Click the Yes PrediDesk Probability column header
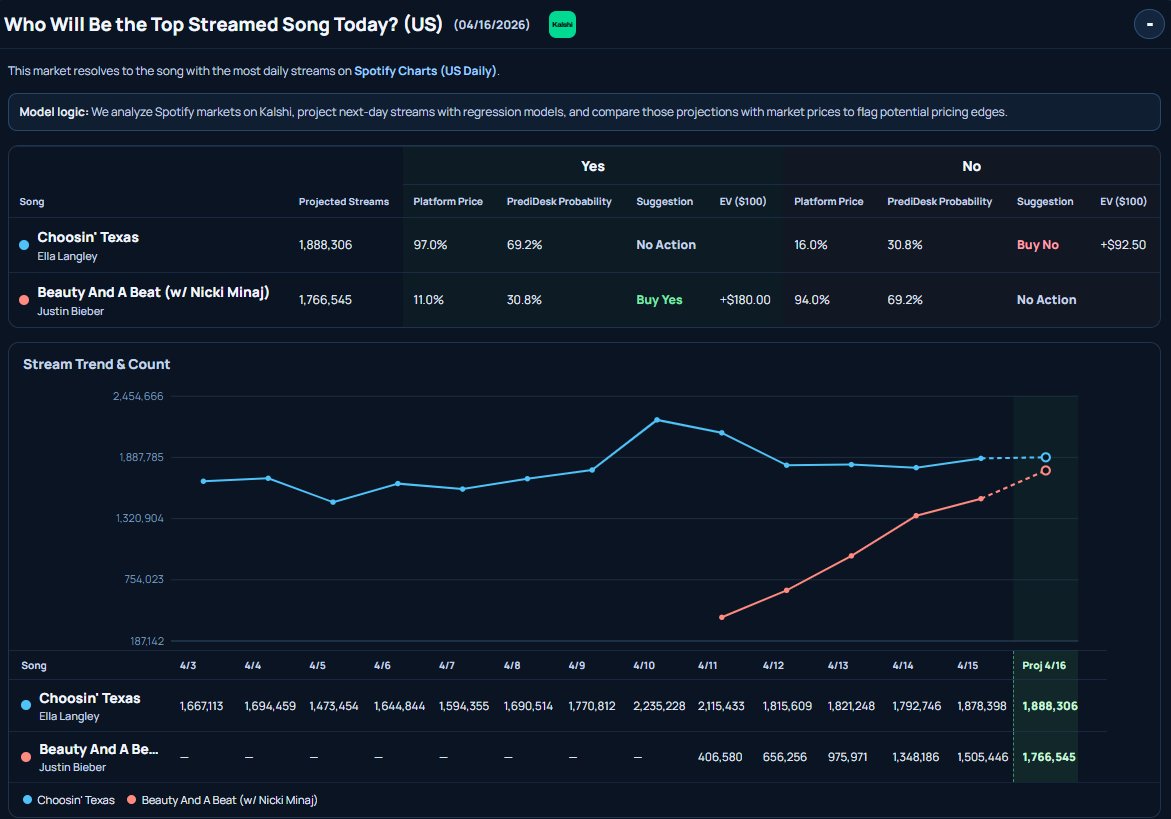Screen dimensions: 1171x819 559,202
